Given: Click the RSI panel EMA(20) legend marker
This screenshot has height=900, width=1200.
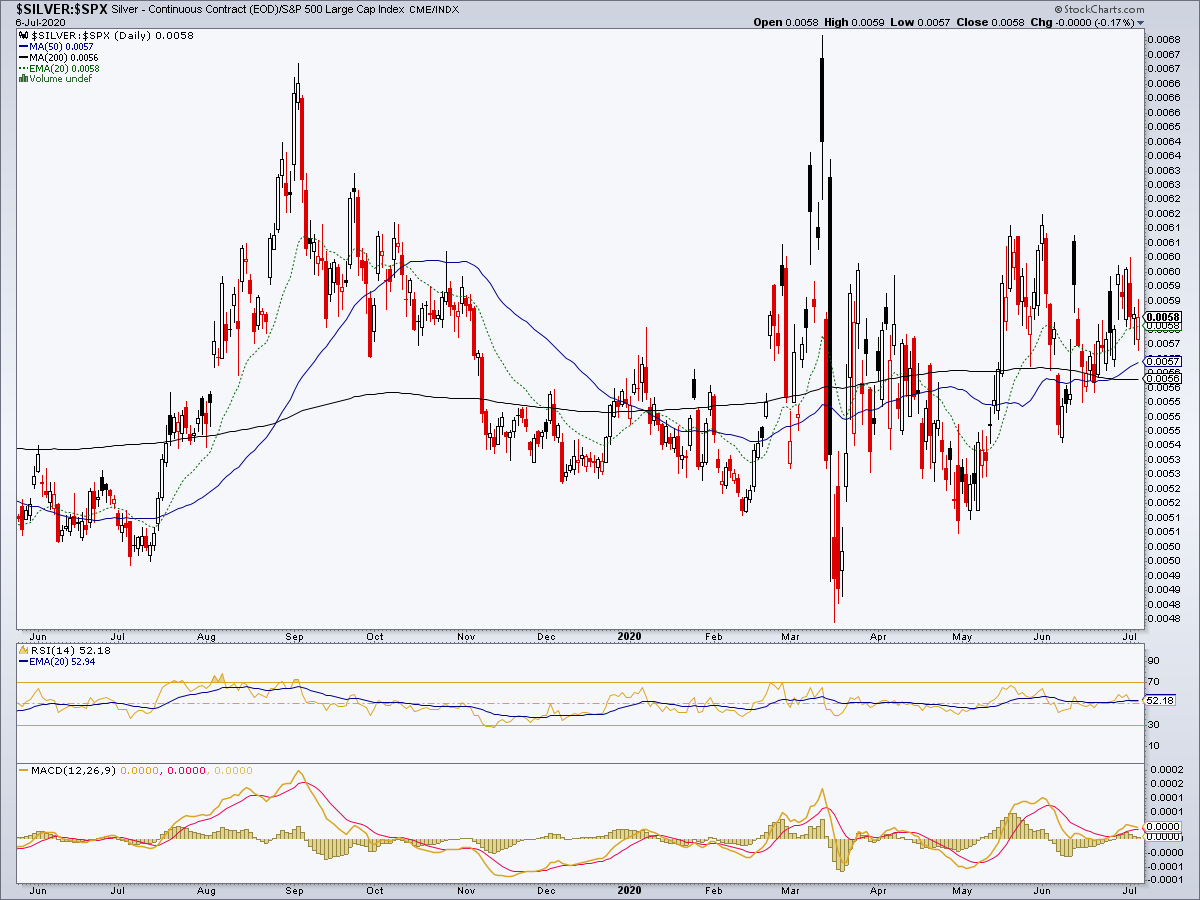Looking at the screenshot, I should tap(23, 662).
